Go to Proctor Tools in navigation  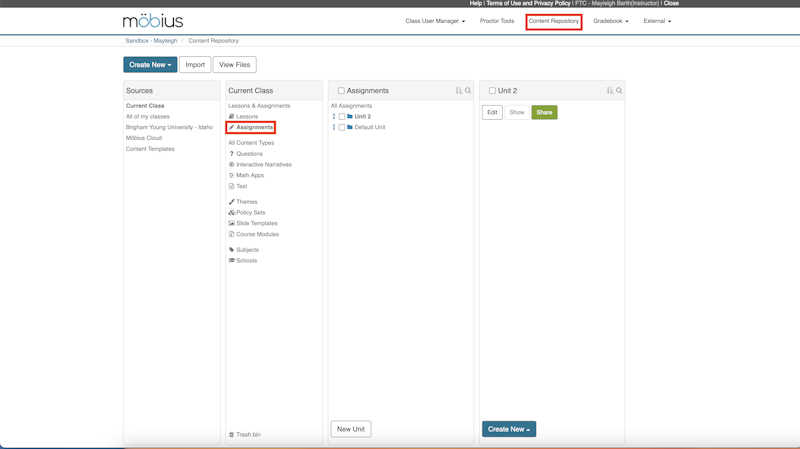pyautogui.click(x=497, y=21)
